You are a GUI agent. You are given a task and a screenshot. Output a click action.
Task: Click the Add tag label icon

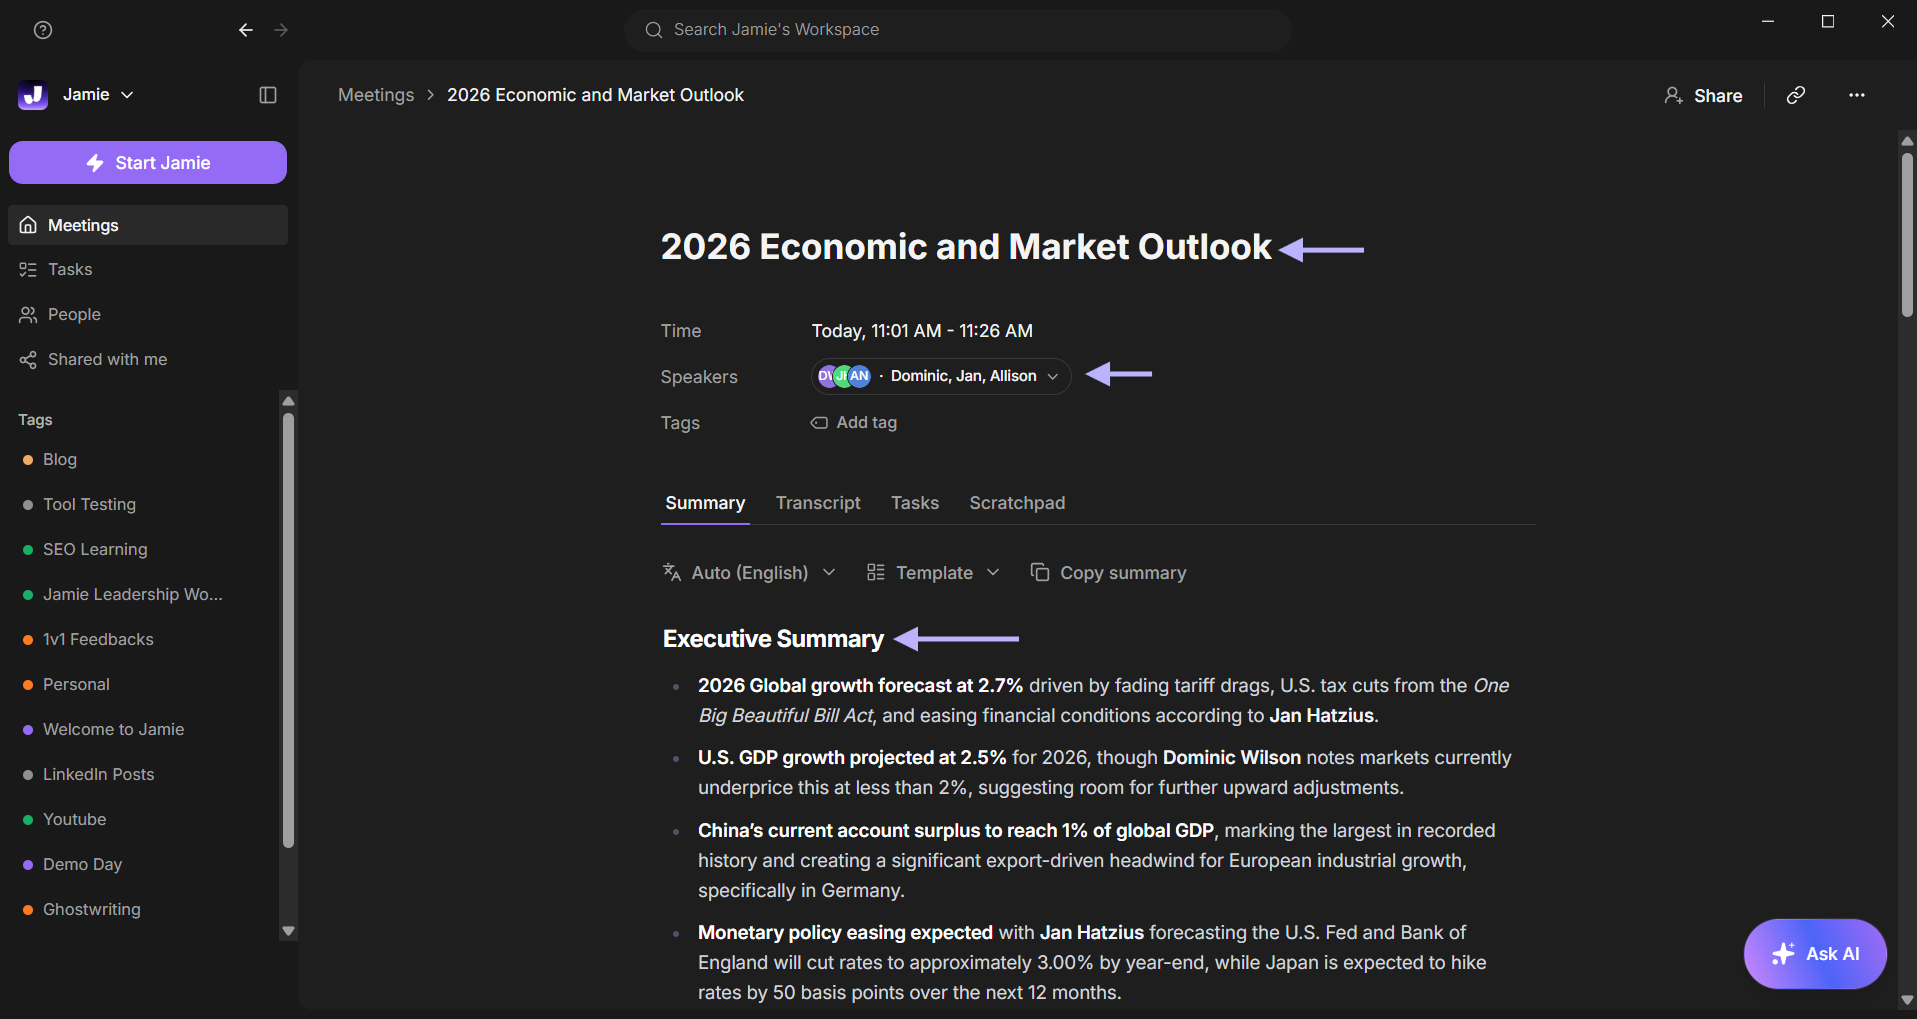click(819, 423)
